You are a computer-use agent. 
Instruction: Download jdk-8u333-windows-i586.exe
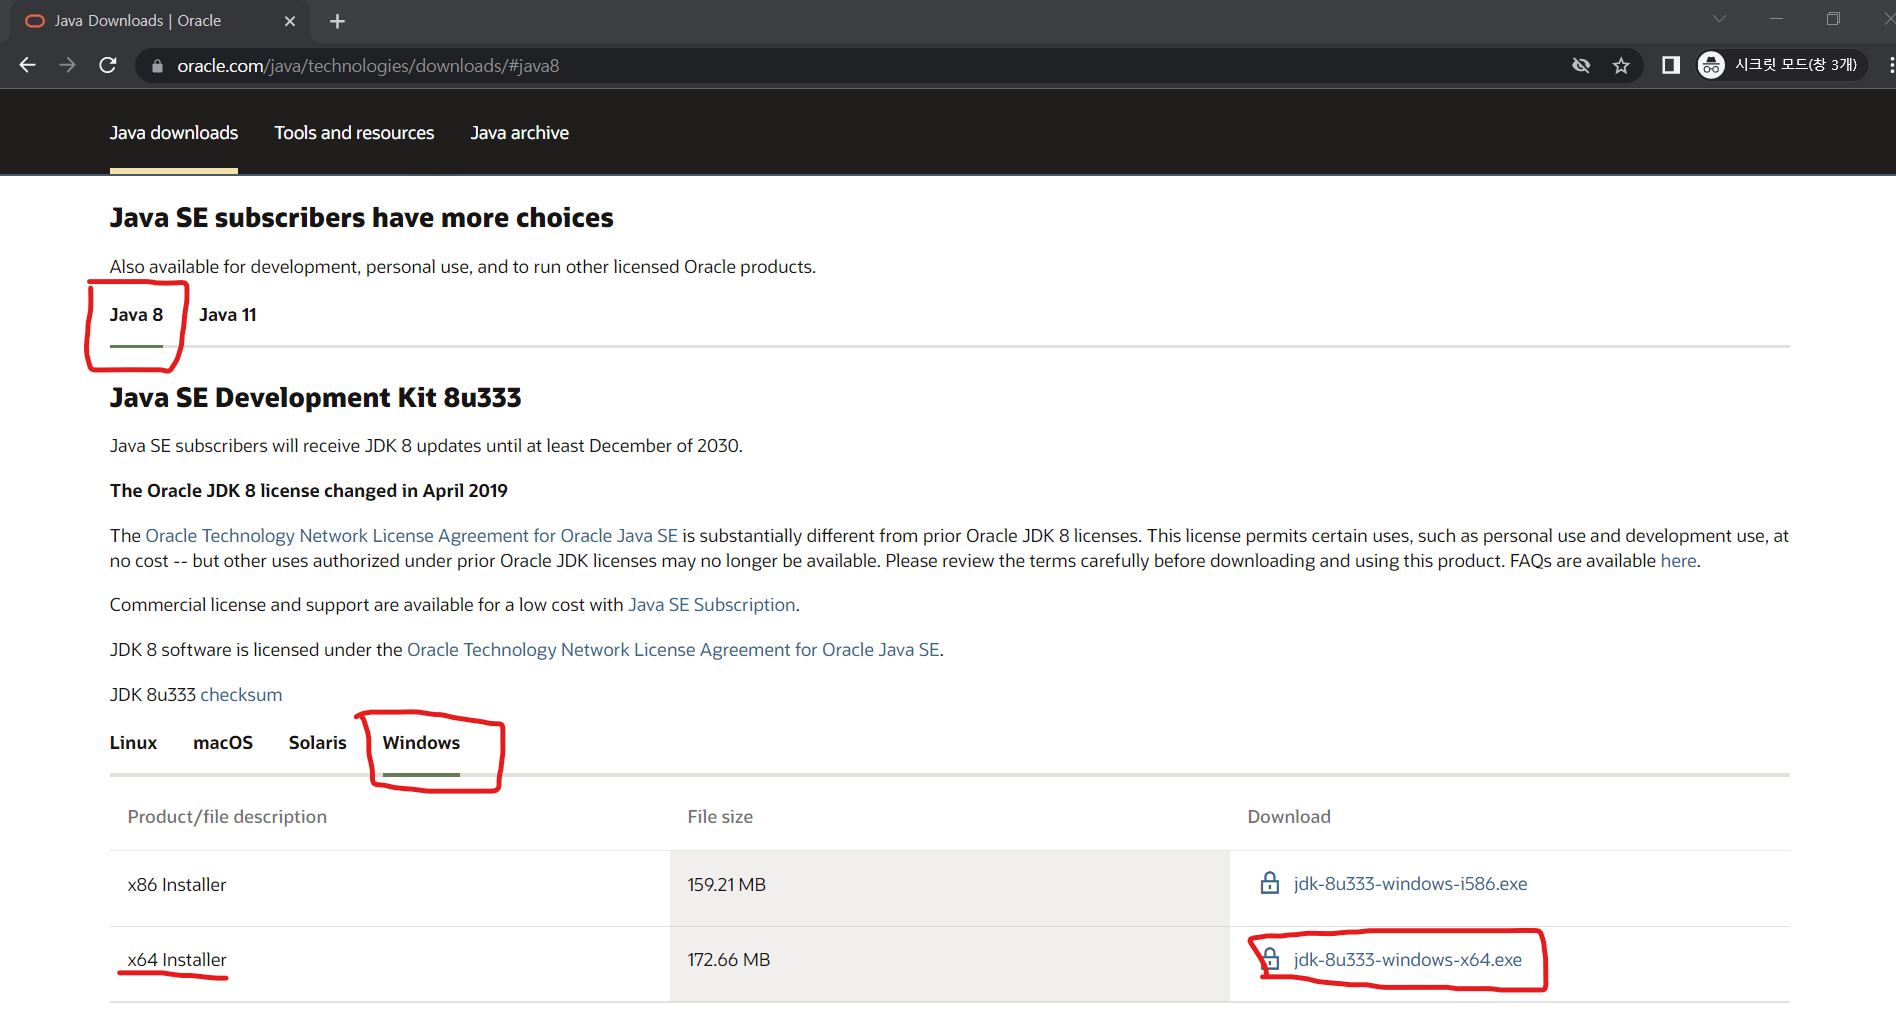click(x=1410, y=884)
